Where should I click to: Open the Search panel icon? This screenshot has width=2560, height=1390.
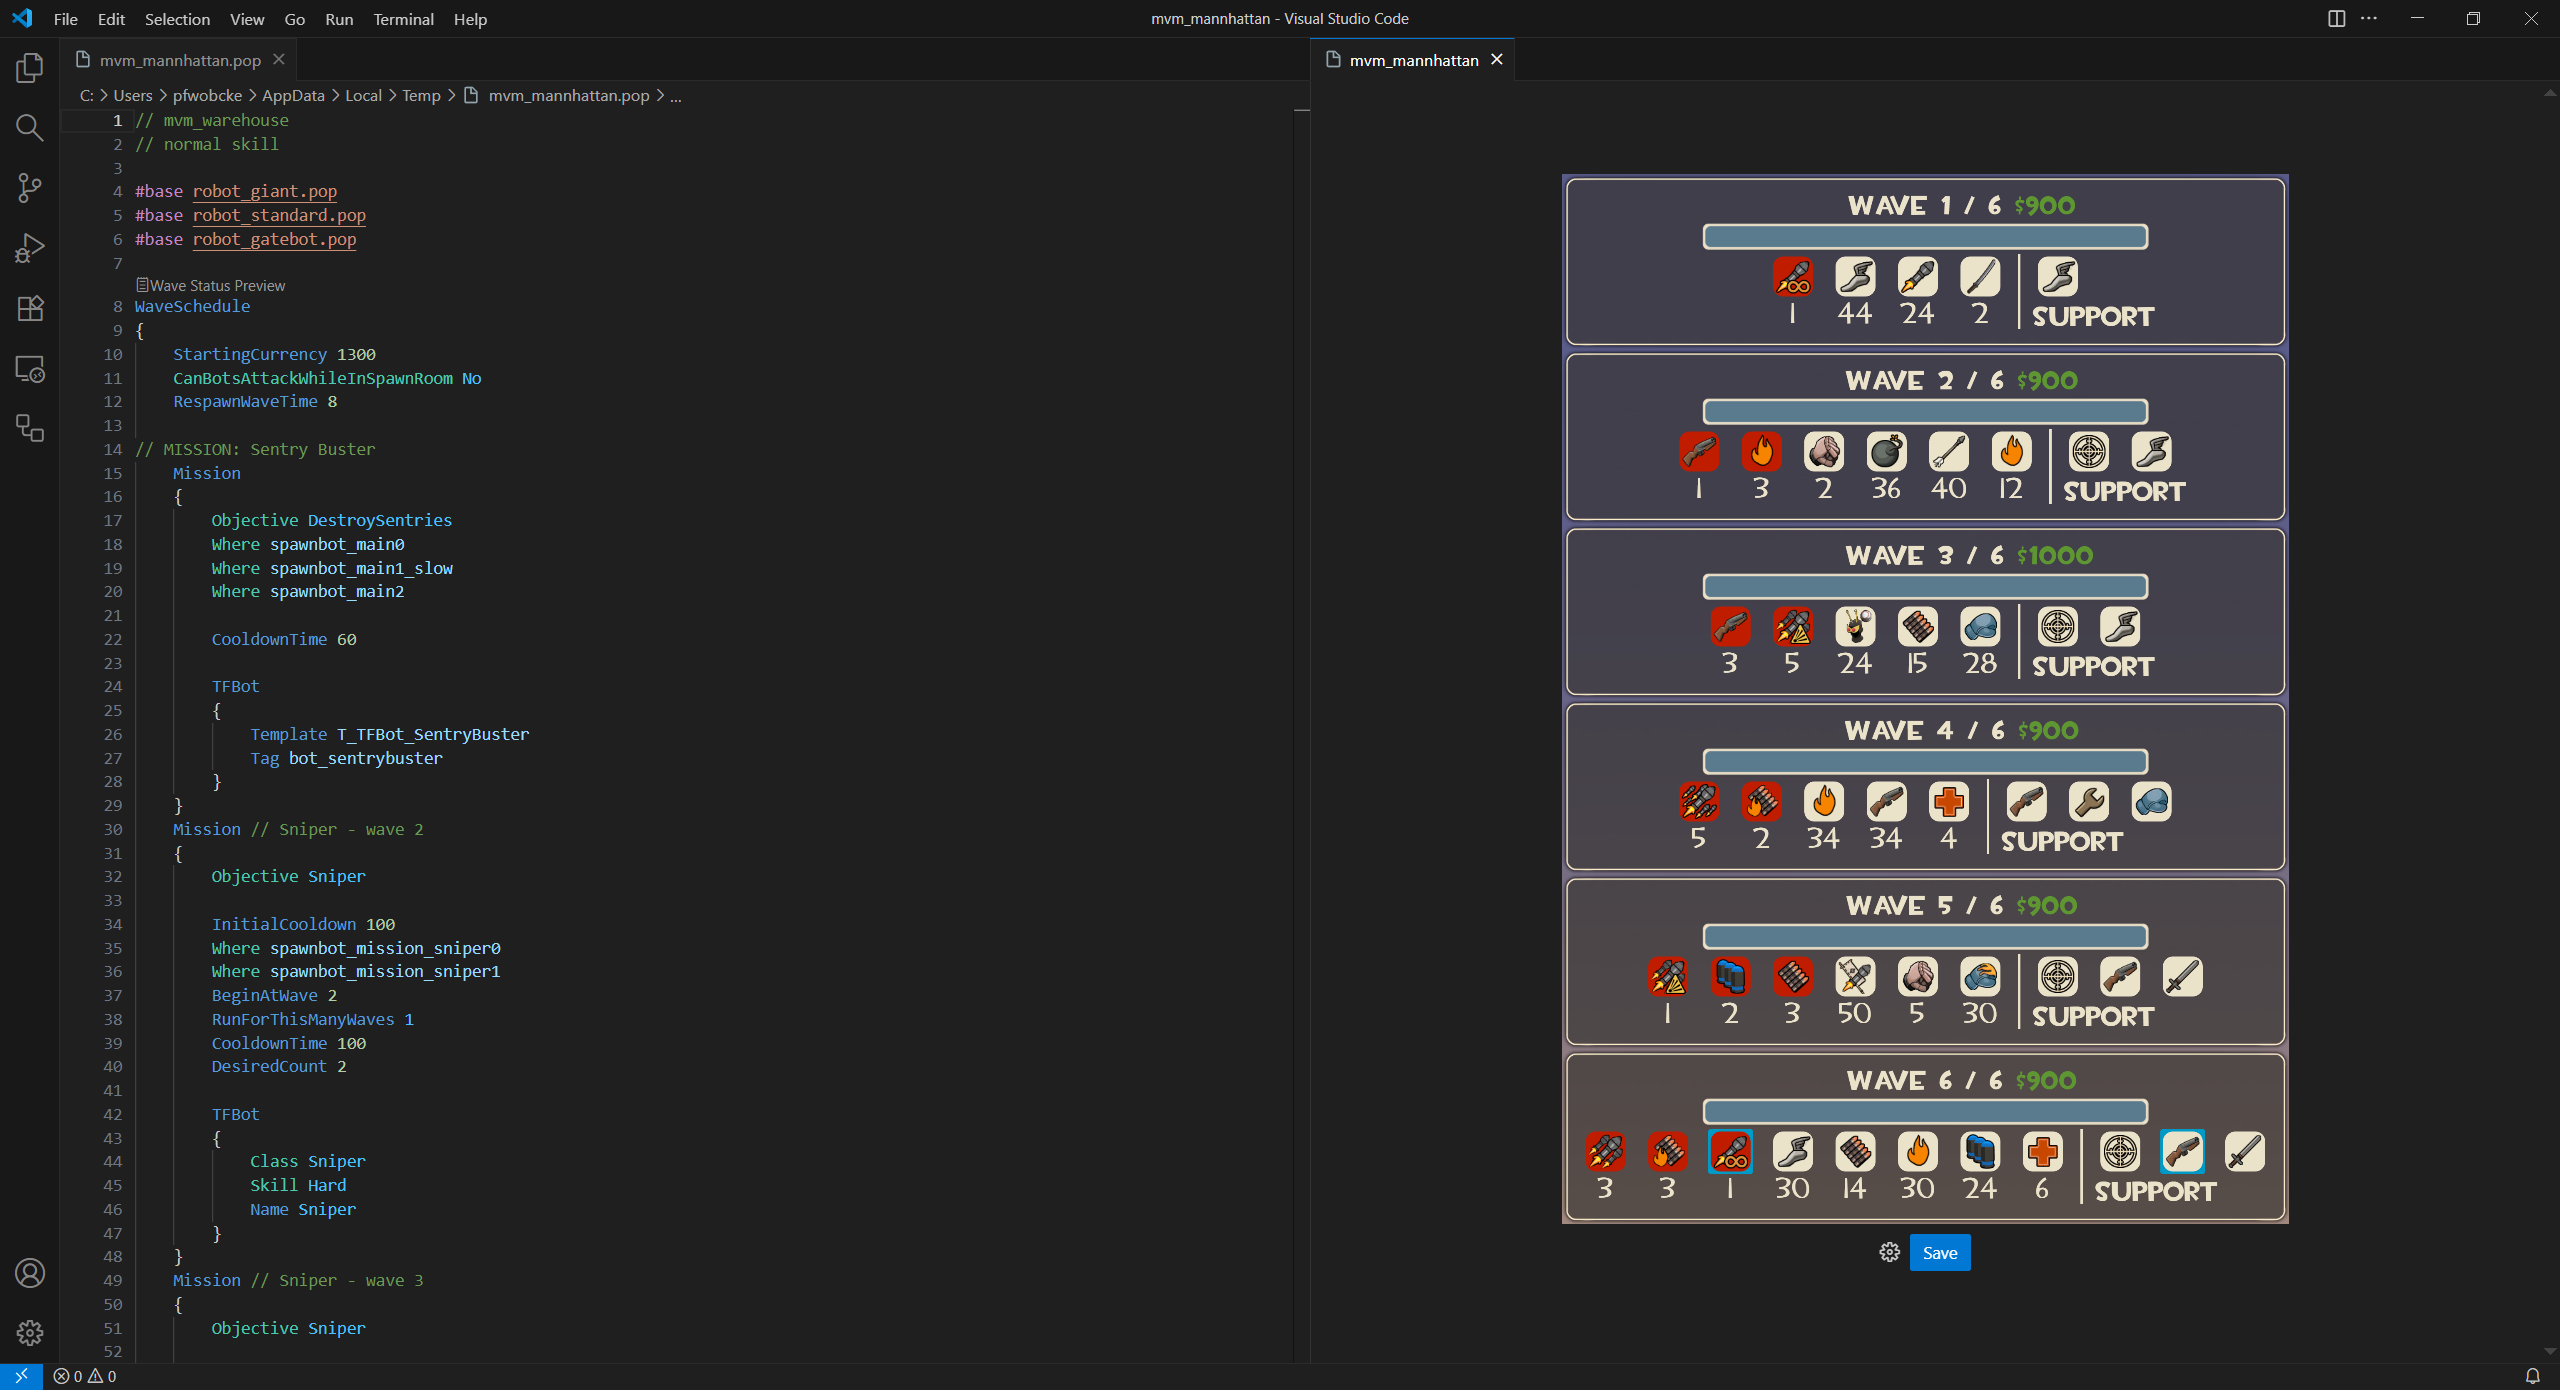[x=29, y=127]
